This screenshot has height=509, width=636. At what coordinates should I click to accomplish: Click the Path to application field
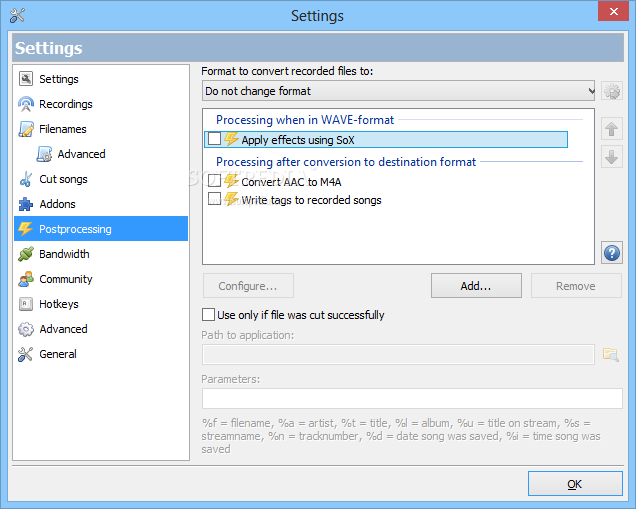pos(398,355)
